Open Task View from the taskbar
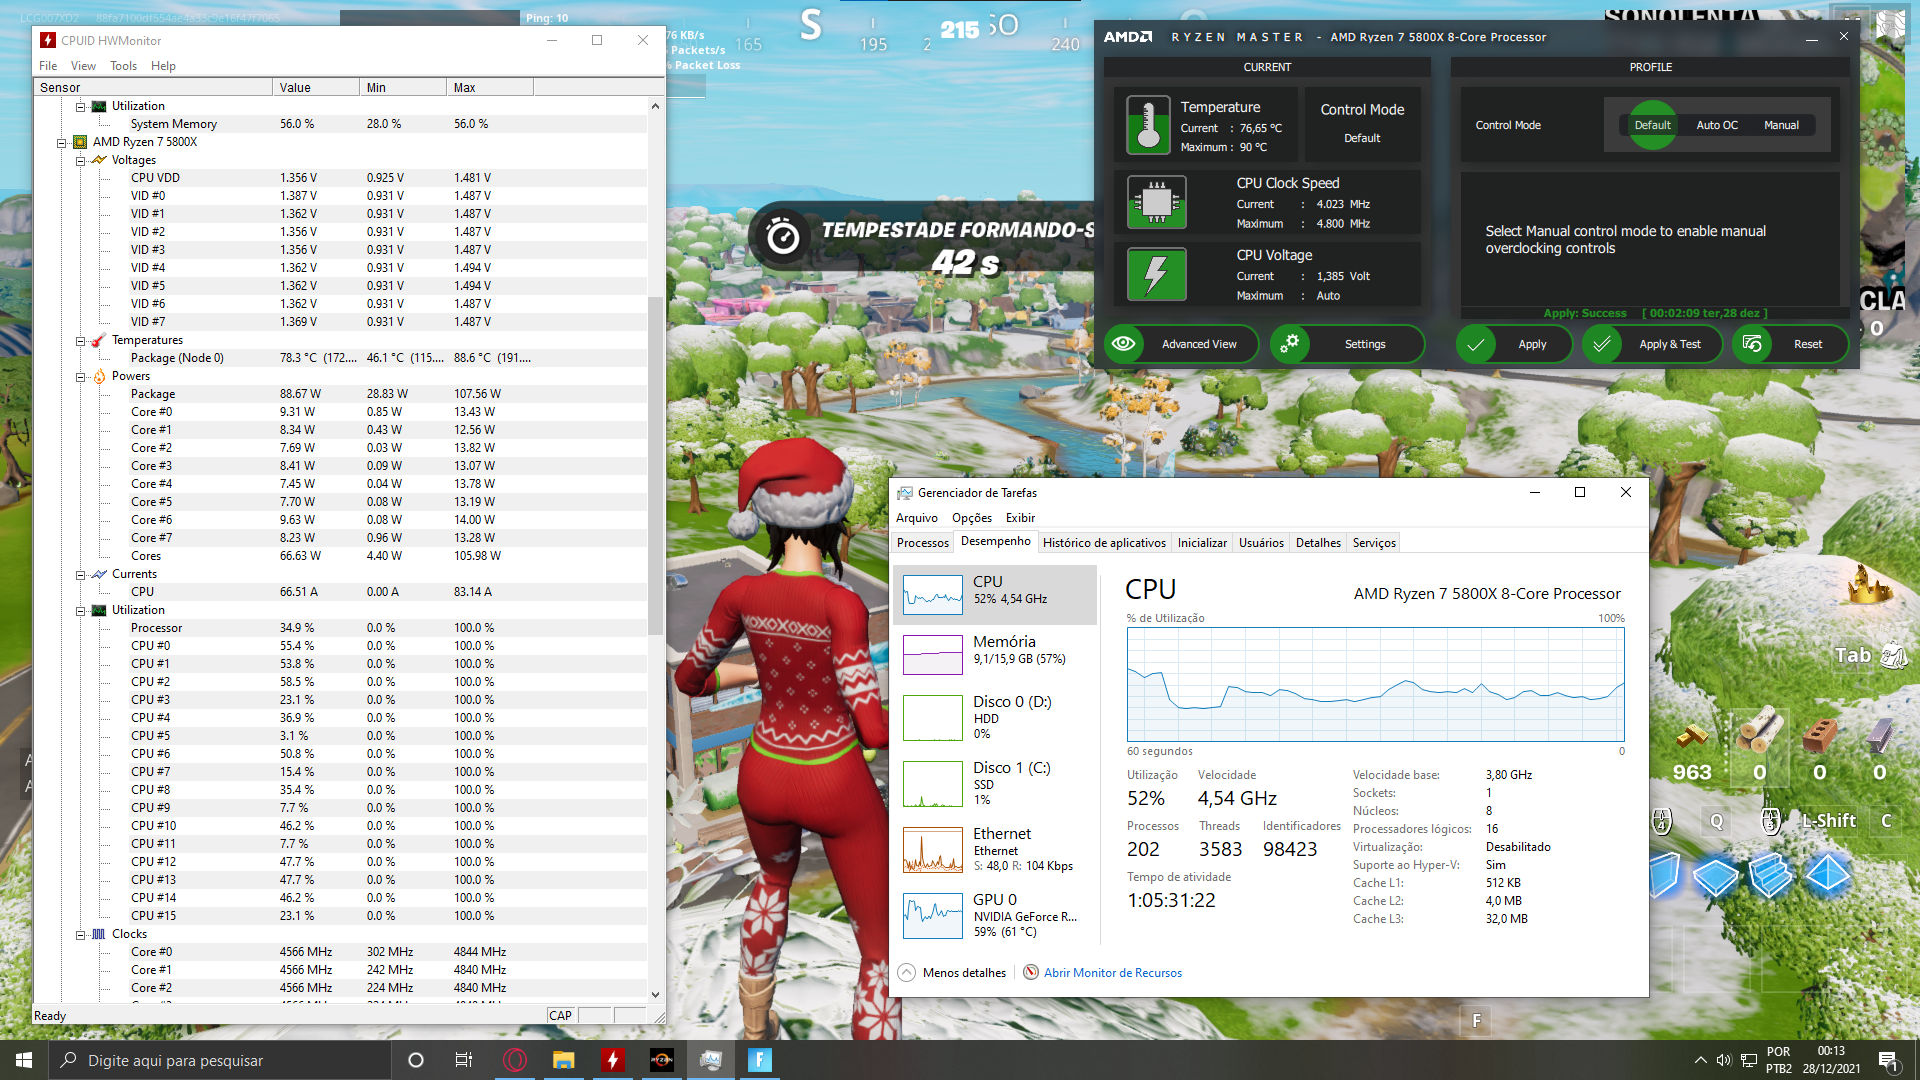The width and height of the screenshot is (1920, 1080). point(464,1060)
